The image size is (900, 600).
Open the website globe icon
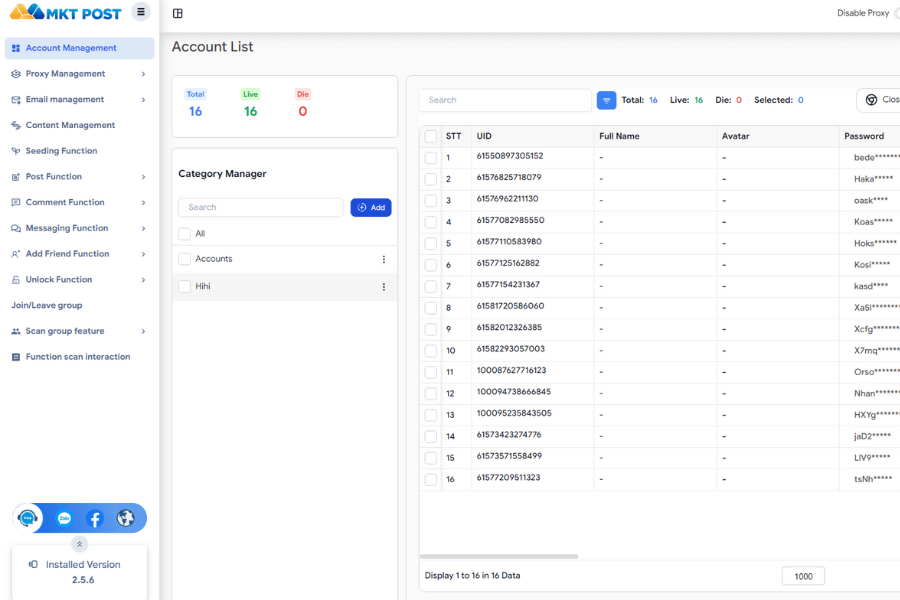pyautogui.click(x=126, y=518)
